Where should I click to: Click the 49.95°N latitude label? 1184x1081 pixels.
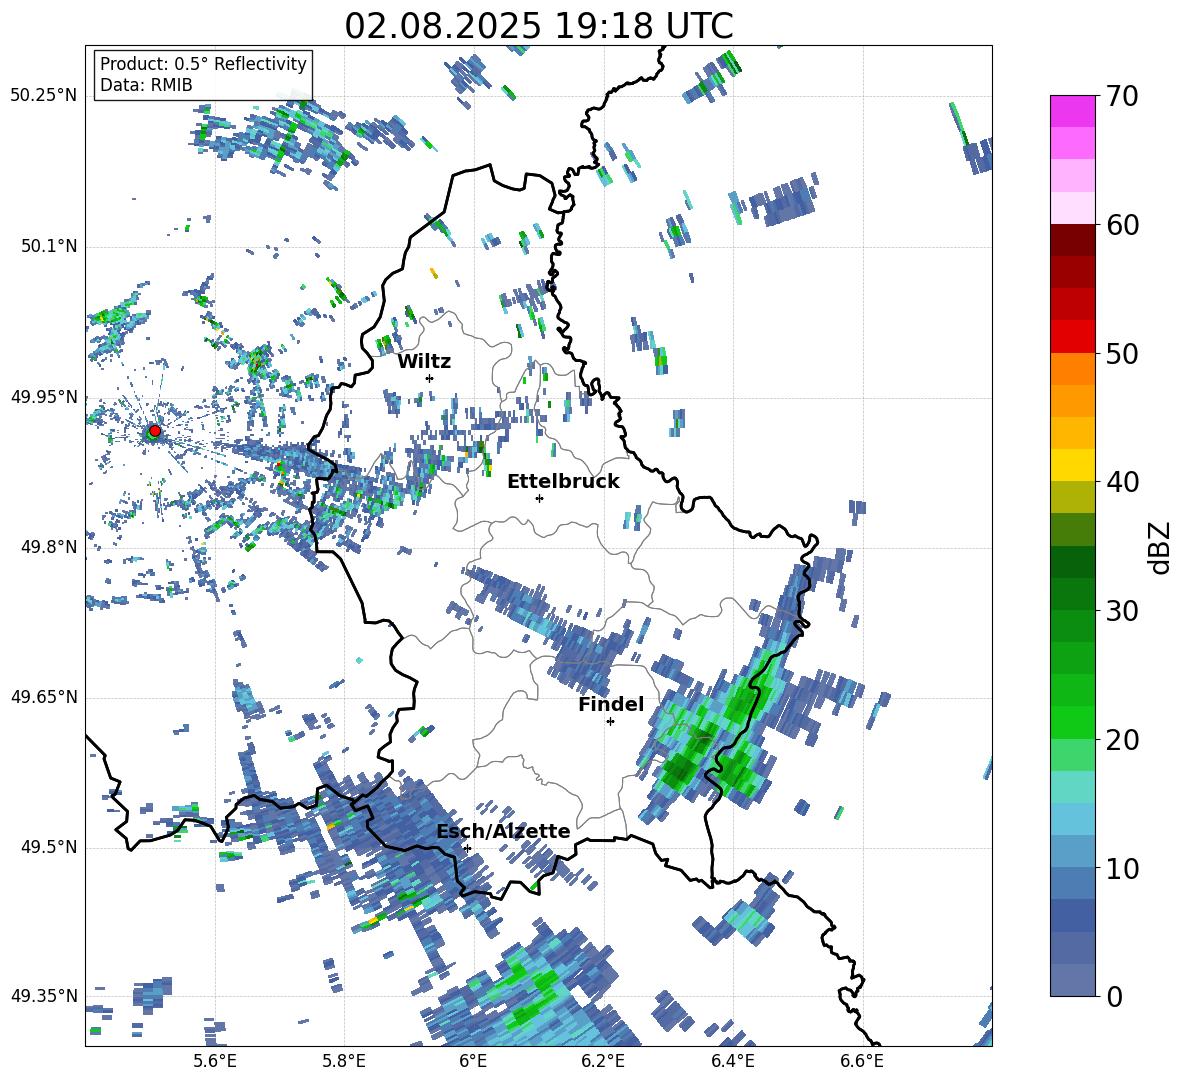point(44,397)
